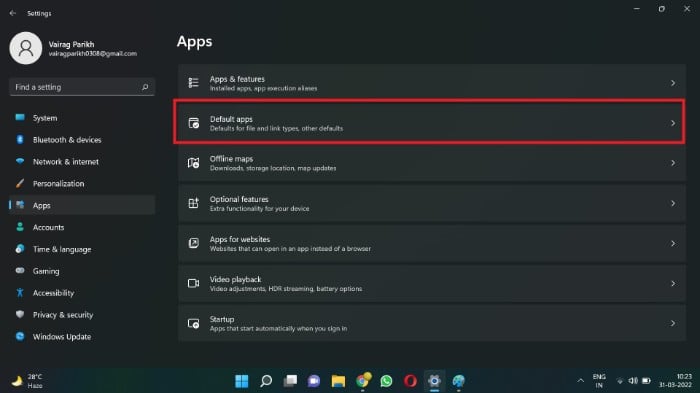Click the user name Vairag Parikh
The height and width of the screenshot is (393, 700).
coord(71,44)
